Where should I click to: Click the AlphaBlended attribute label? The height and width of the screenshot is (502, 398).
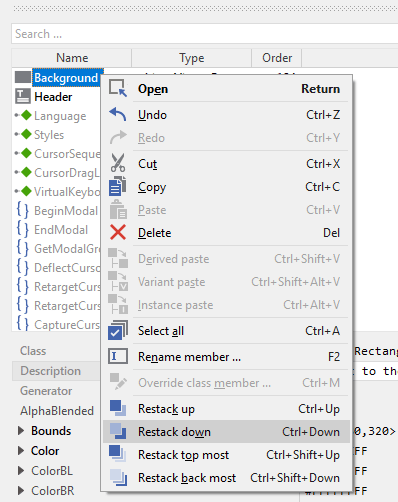pos(57,411)
